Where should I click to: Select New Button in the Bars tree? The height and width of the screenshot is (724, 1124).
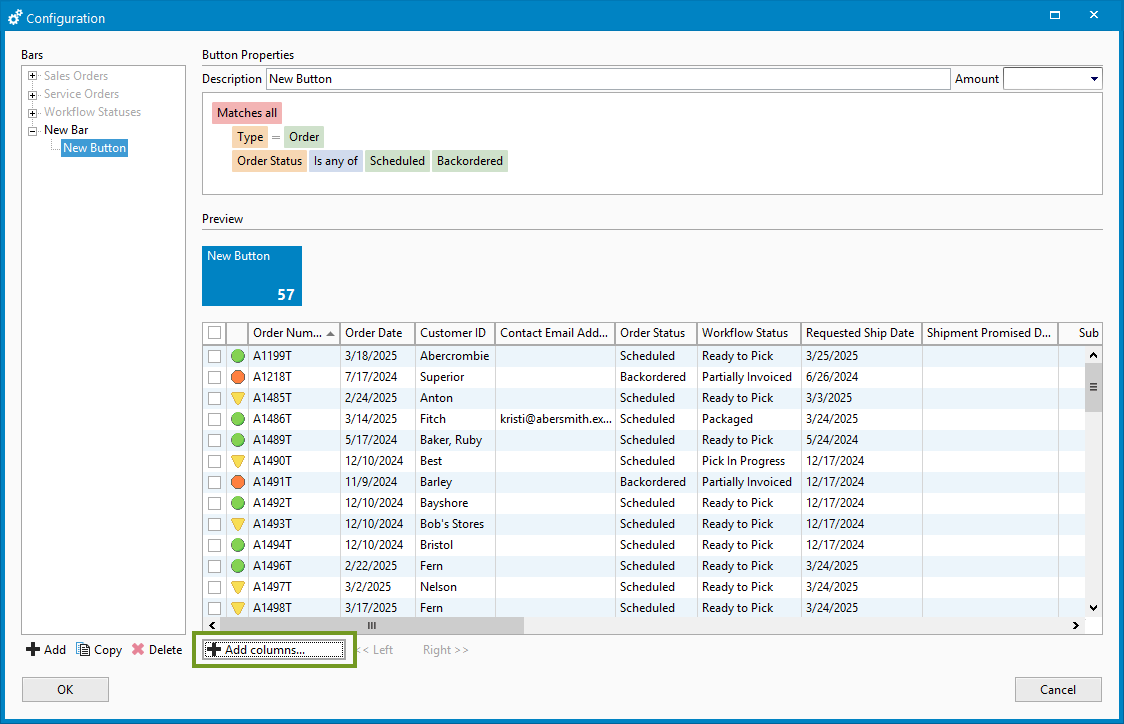click(x=94, y=148)
